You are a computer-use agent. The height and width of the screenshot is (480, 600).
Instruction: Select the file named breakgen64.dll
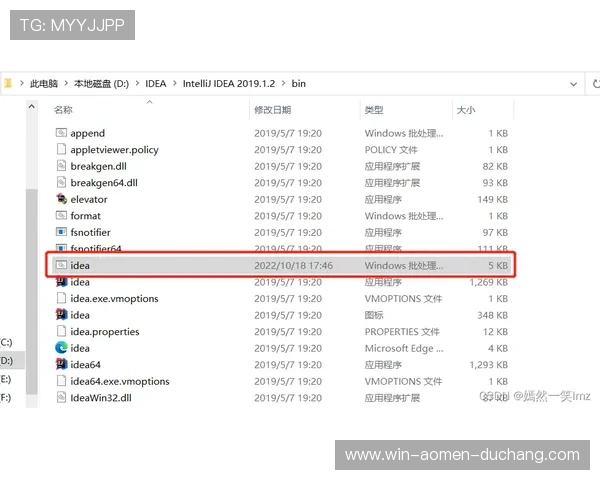tap(104, 183)
